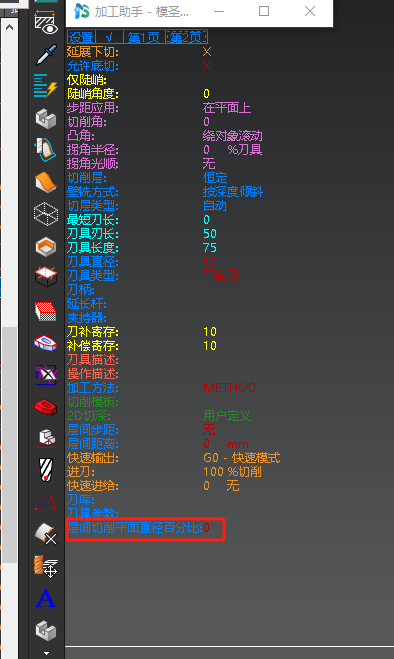Click the blue list with lightning bolt icon

[45, 86]
